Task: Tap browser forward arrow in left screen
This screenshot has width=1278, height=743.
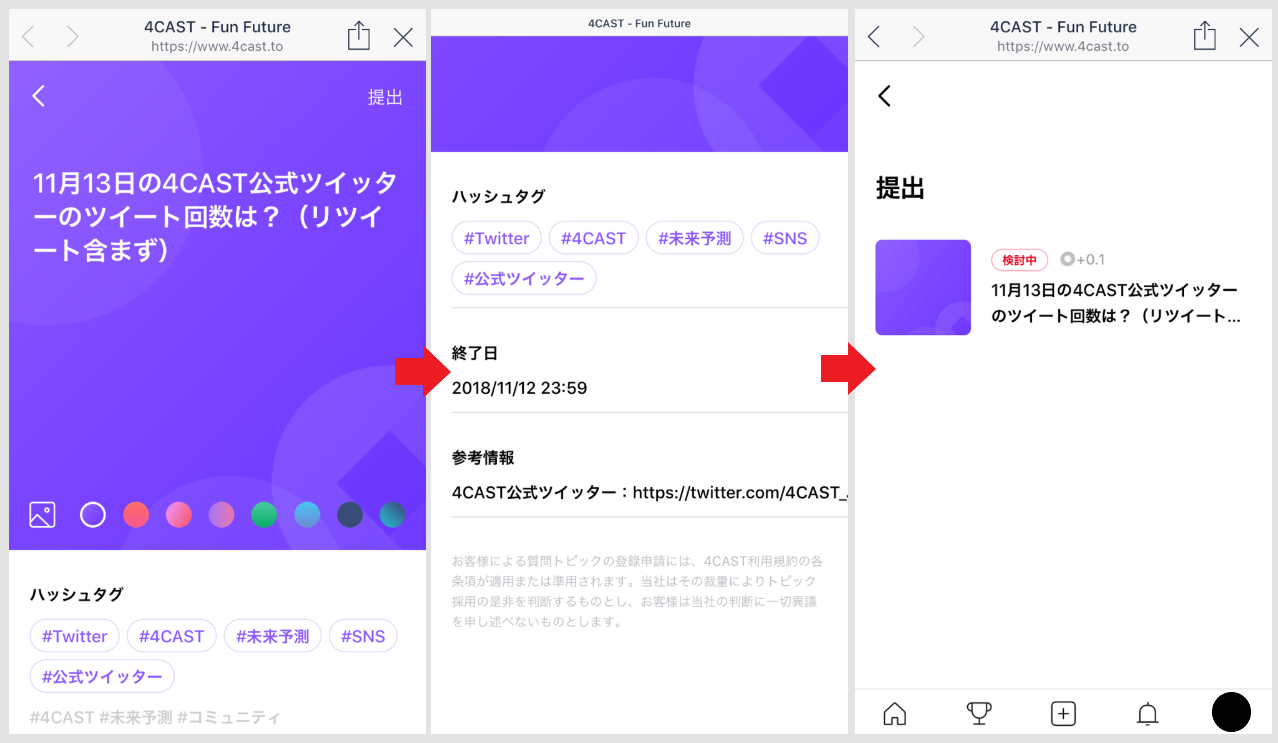Action: point(72,38)
